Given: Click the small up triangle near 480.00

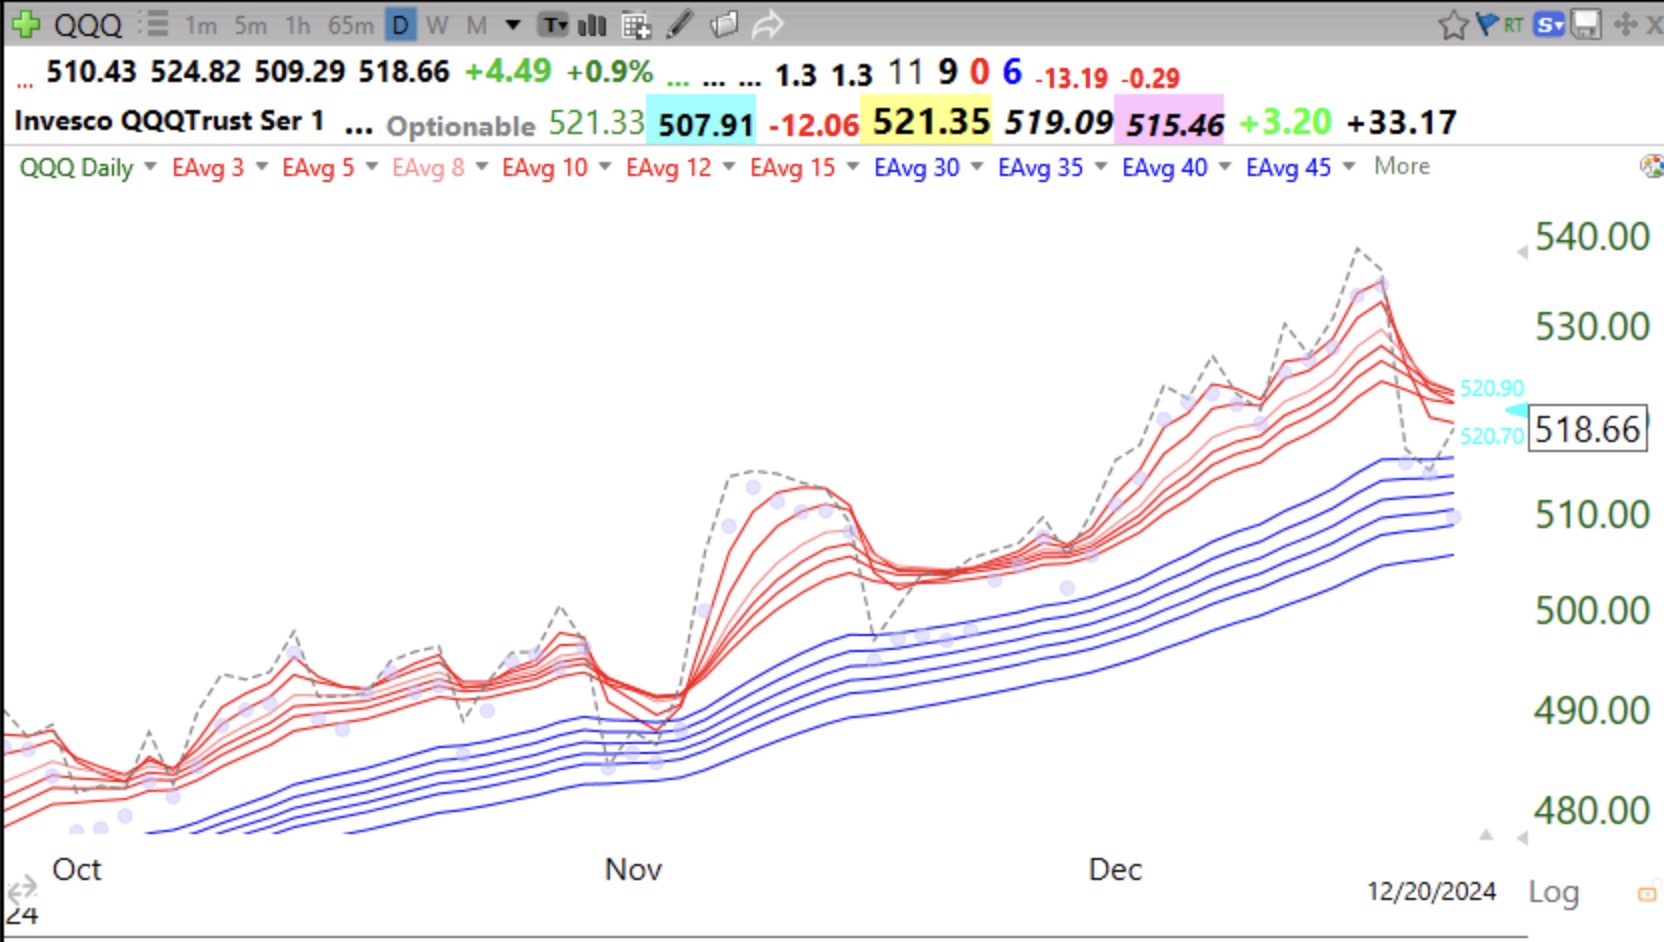Looking at the screenshot, I should (x=1486, y=835).
